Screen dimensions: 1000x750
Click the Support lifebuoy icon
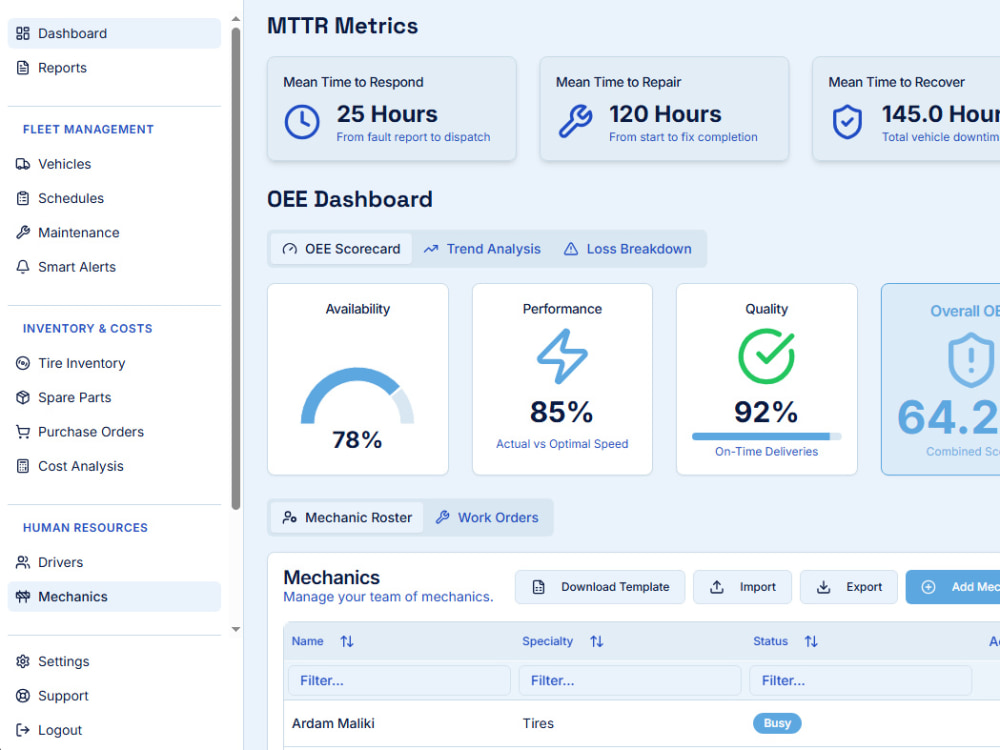tap(23, 696)
